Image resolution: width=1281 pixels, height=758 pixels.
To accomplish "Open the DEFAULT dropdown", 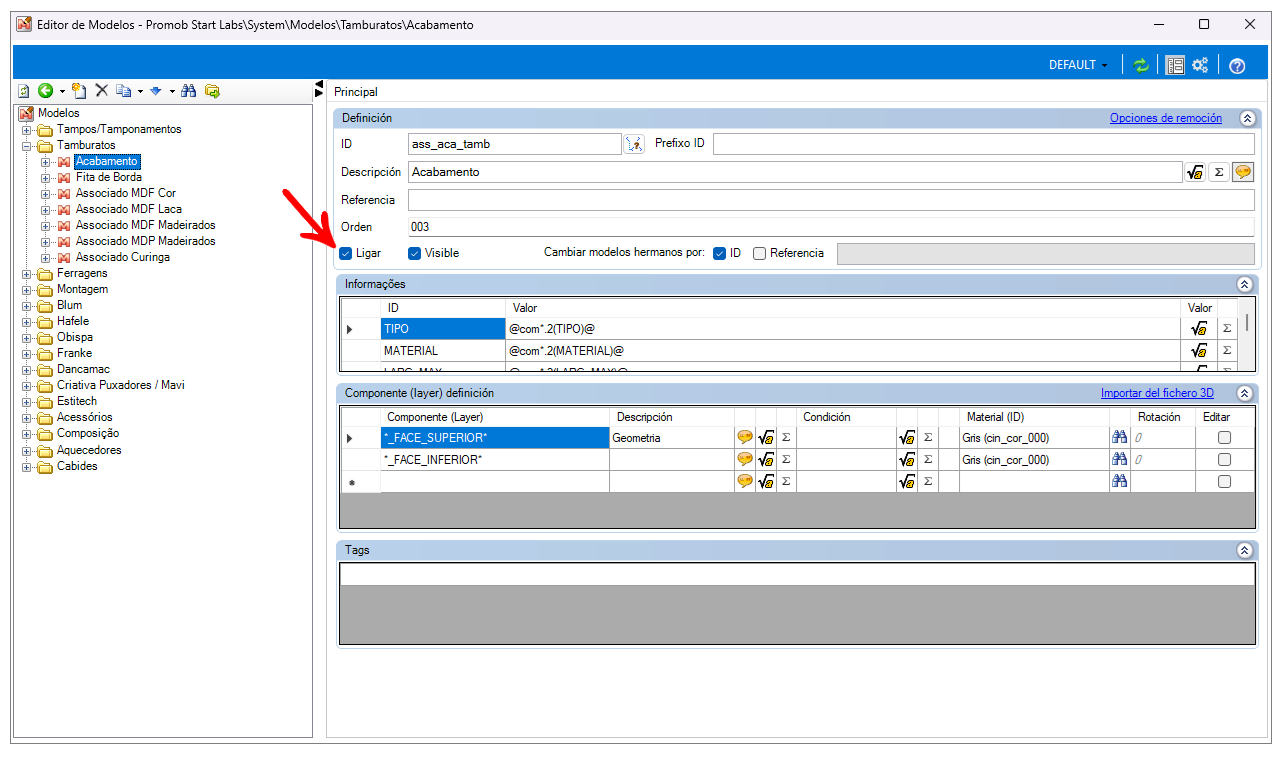I will [1078, 65].
